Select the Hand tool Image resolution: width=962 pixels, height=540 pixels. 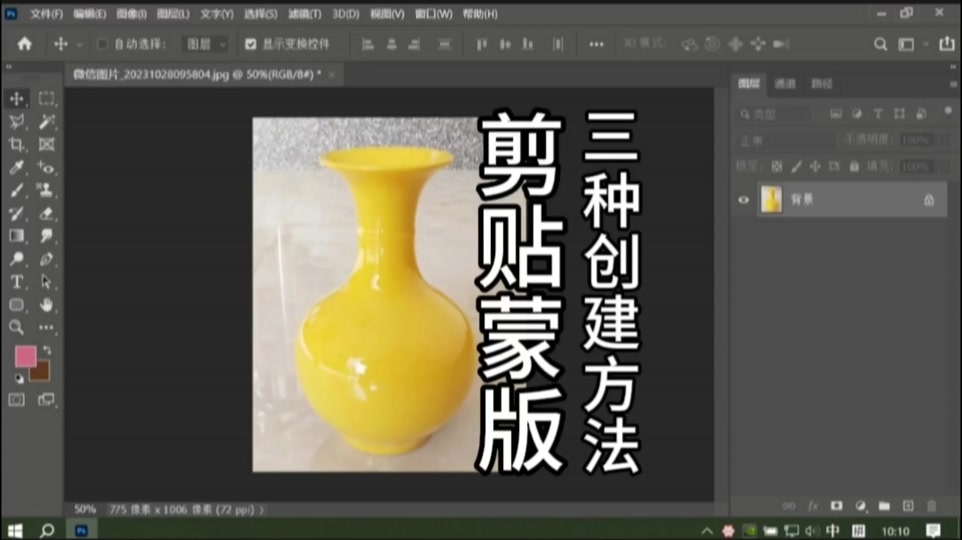(x=46, y=304)
